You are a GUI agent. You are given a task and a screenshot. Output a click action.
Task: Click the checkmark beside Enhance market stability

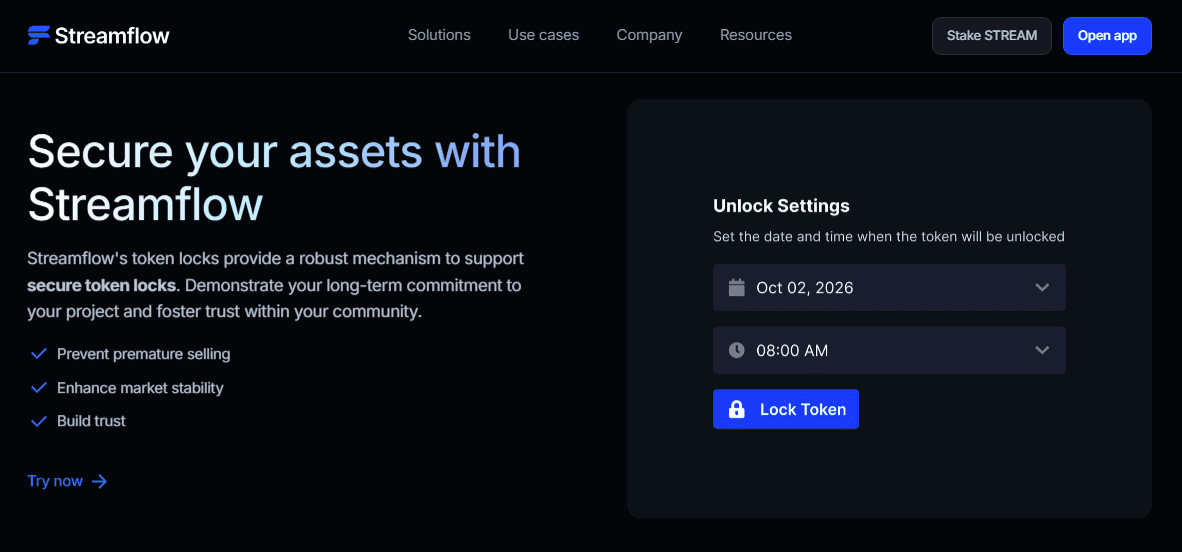[38, 388]
